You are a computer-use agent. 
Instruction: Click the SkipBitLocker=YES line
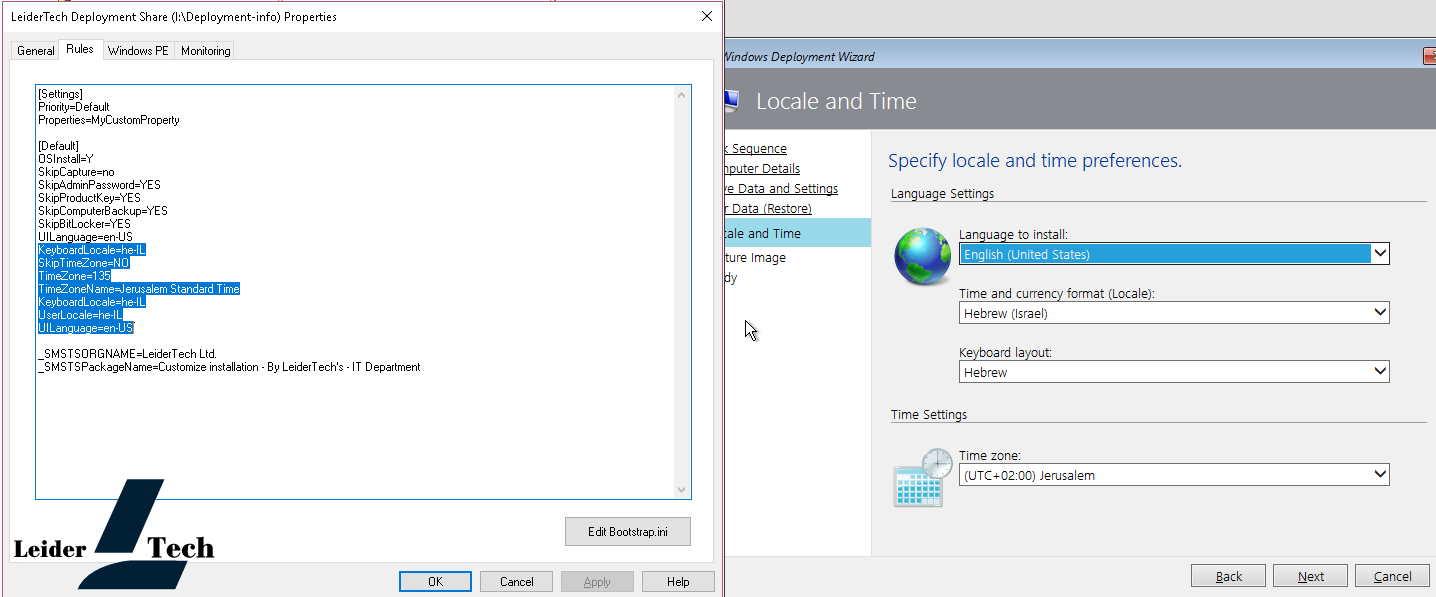(84, 224)
